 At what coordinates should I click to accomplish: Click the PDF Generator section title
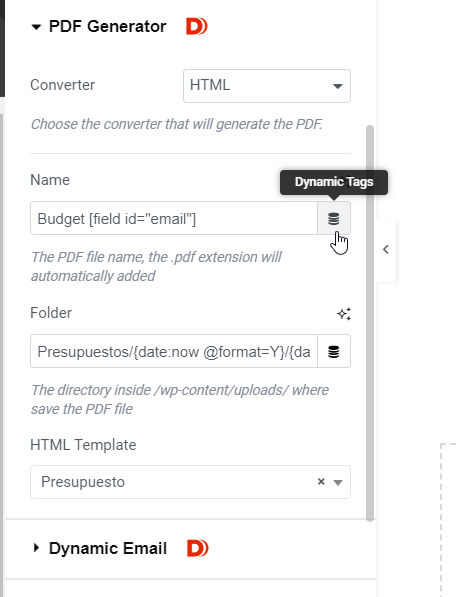pos(108,27)
